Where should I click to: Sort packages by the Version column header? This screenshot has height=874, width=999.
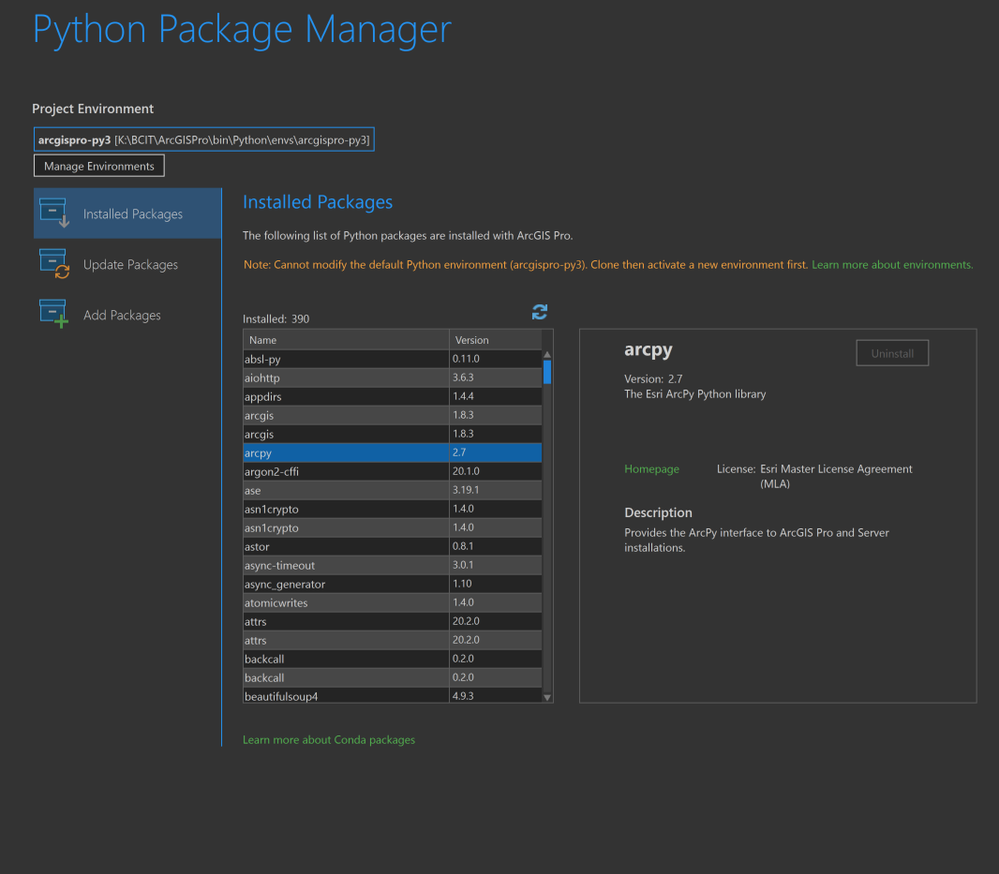[x=494, y=340]
